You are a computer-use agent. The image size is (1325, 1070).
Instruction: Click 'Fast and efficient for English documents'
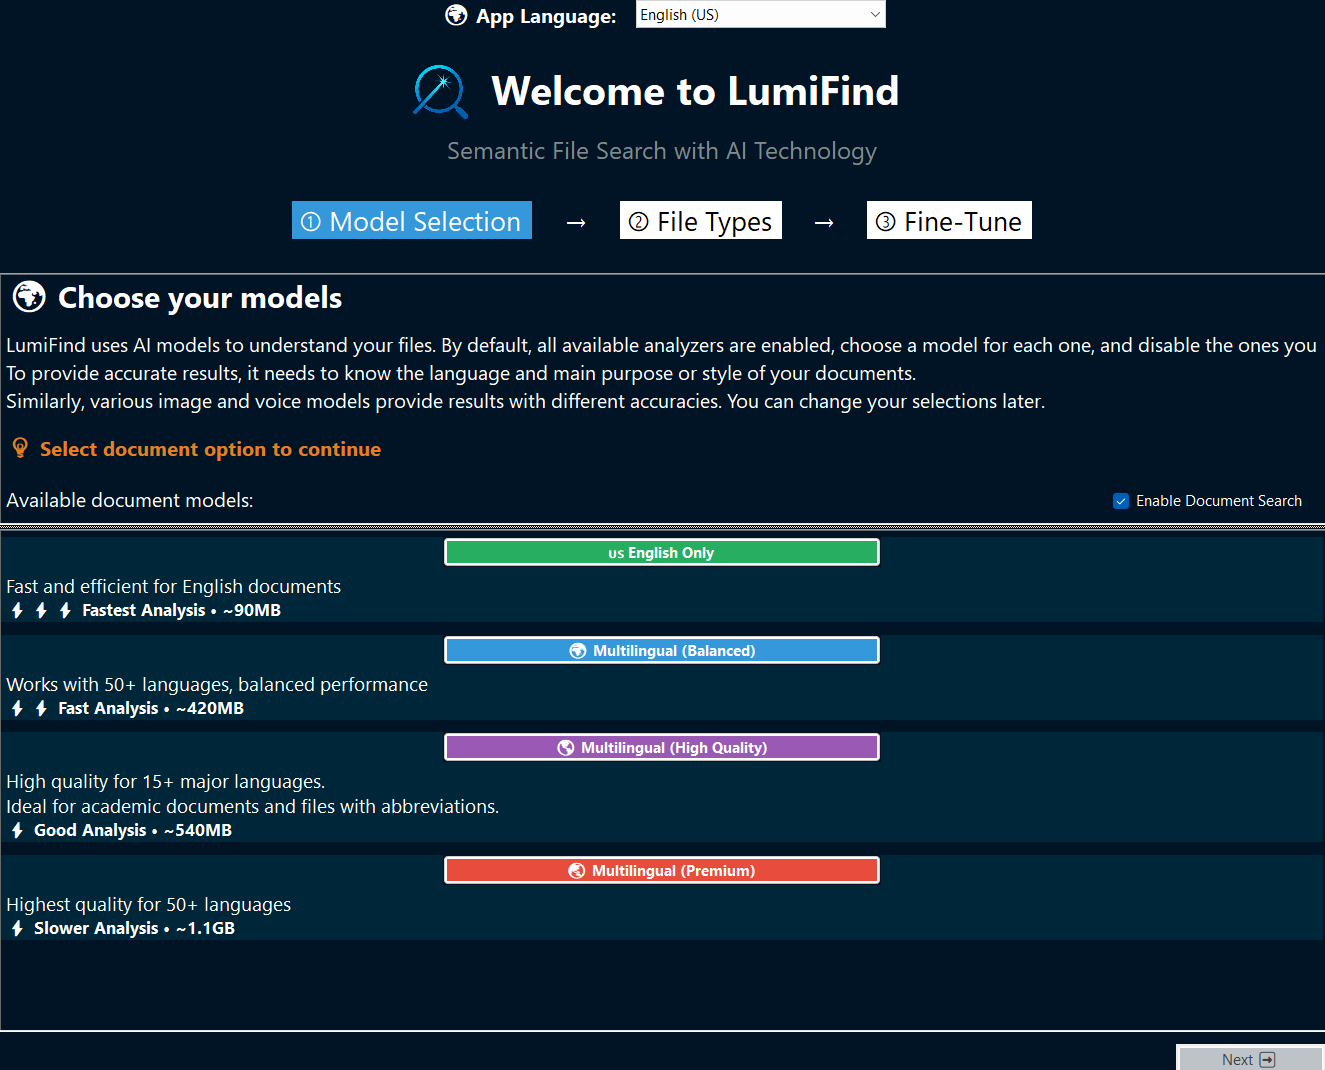173,586
